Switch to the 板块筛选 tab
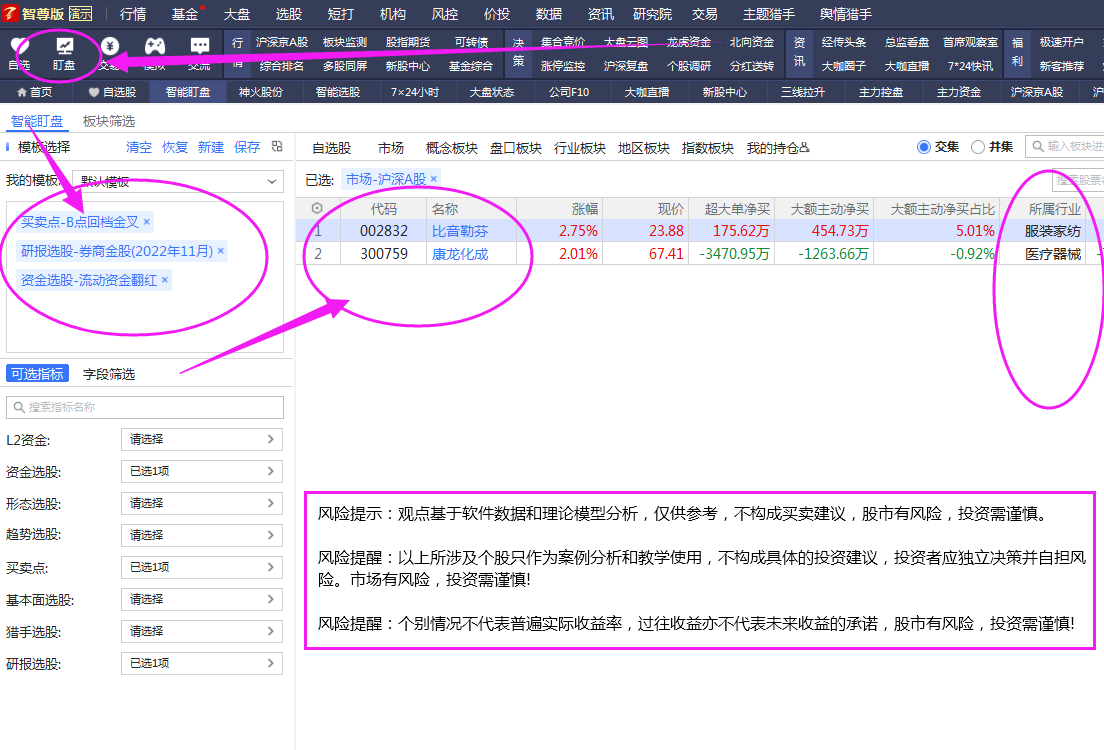The image size is (1104, 750). click(108, 121)
